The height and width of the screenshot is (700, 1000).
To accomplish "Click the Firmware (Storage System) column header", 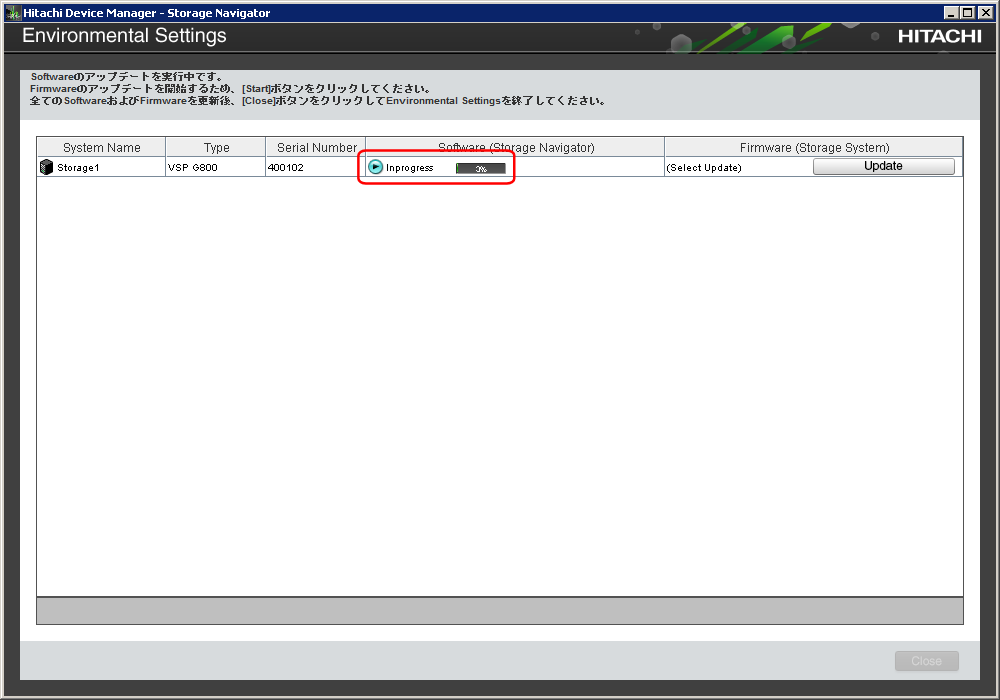I will pos(814,147).
